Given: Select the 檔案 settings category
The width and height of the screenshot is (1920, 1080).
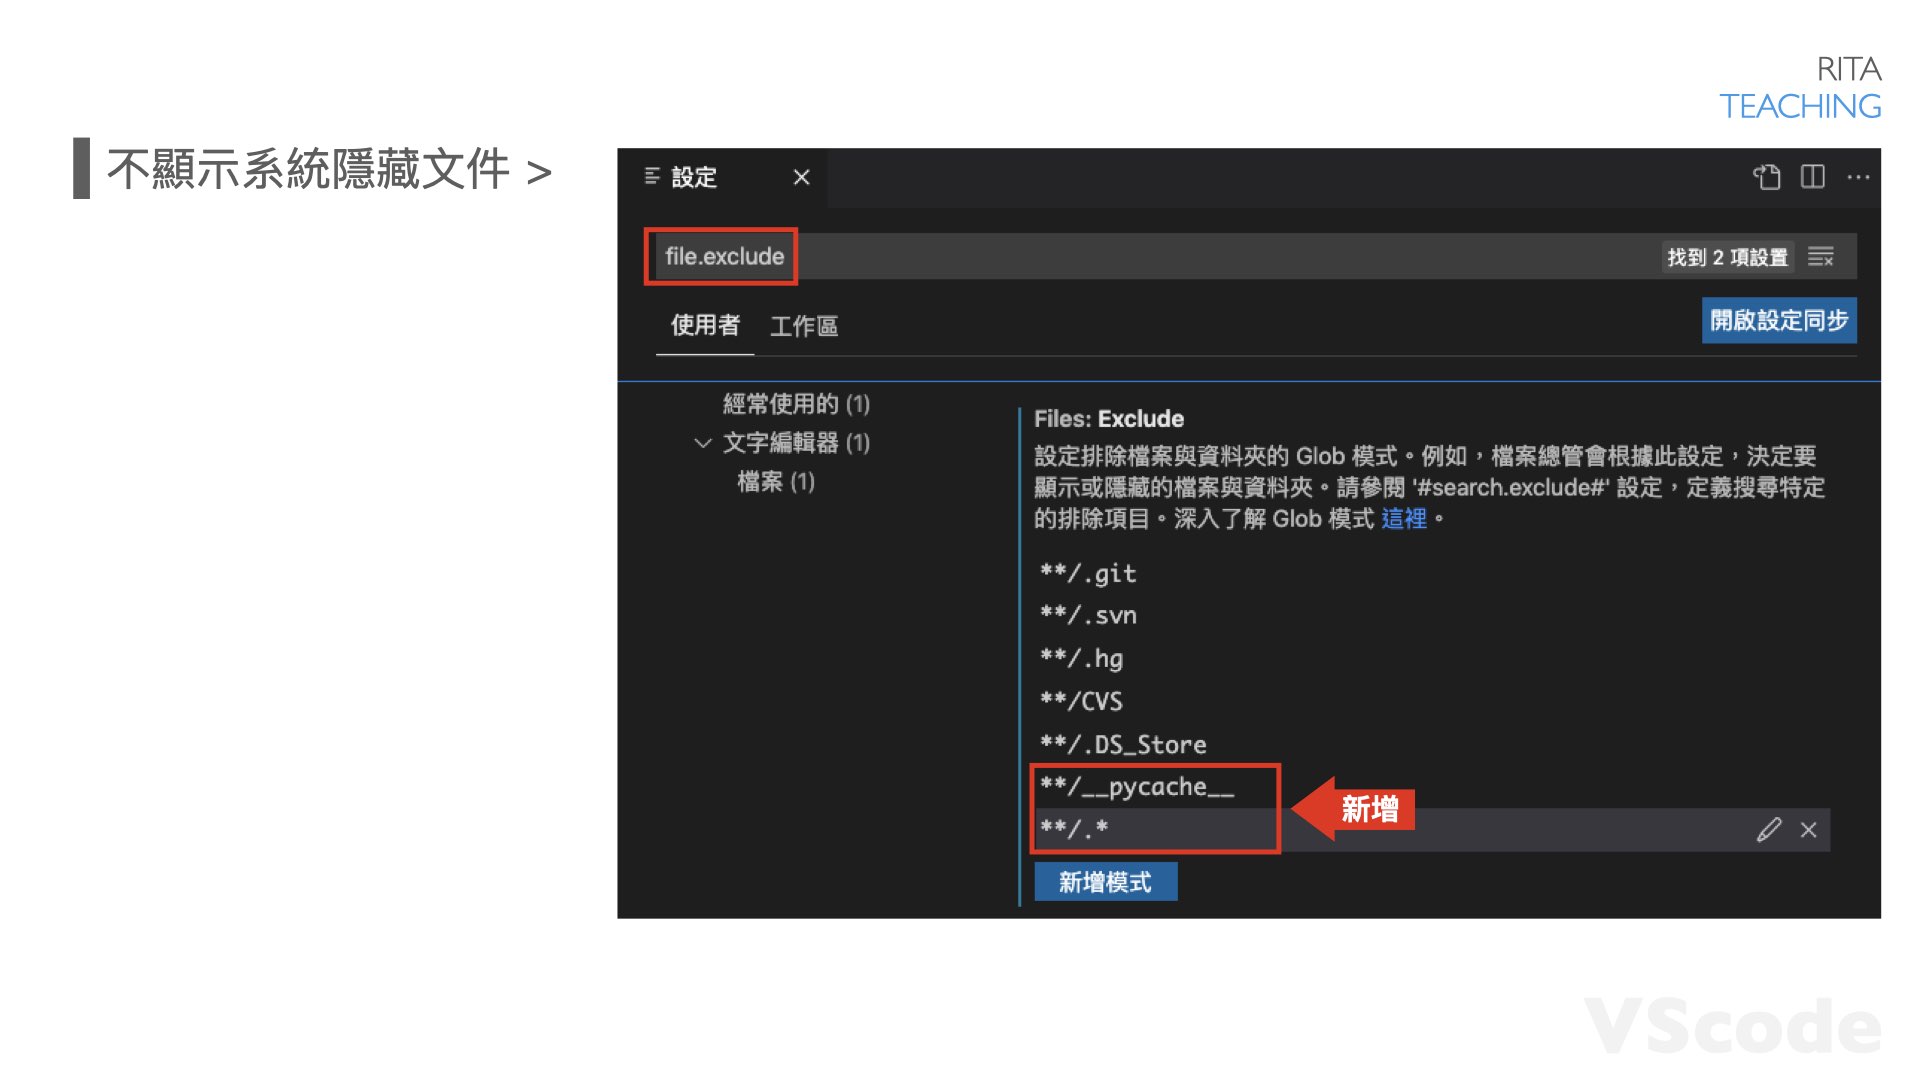Looking at the screenshot, I should (776, 481).
